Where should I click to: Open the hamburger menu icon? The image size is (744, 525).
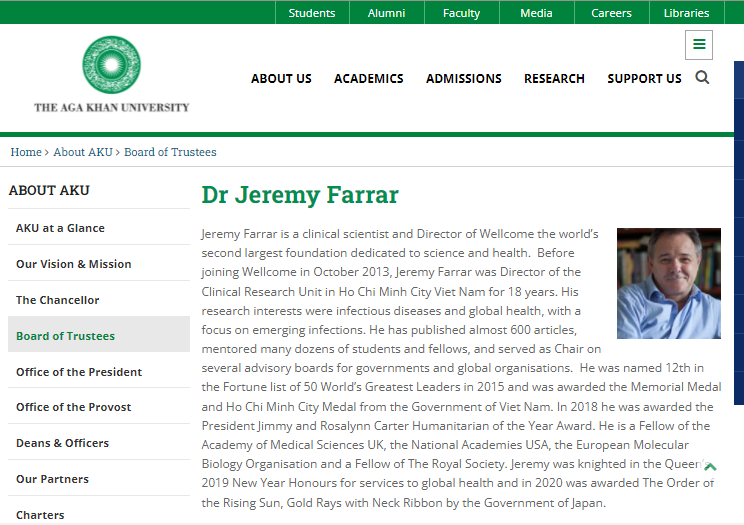[698, 45]
